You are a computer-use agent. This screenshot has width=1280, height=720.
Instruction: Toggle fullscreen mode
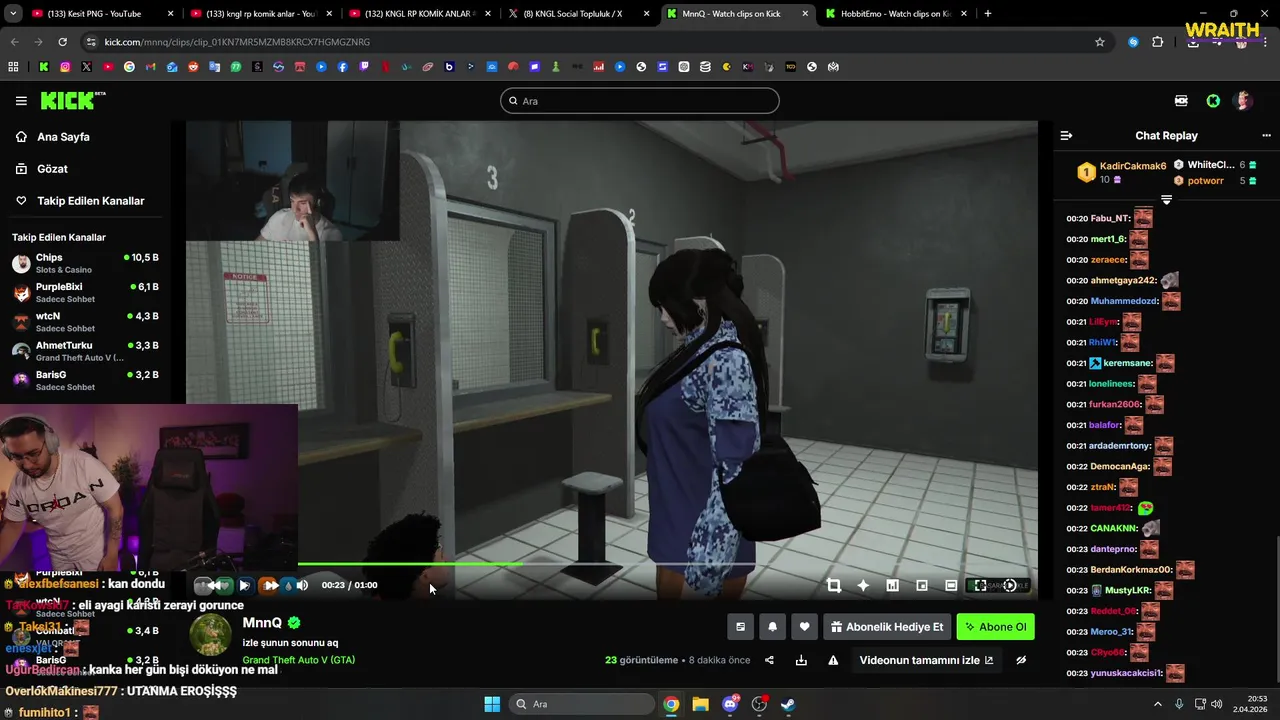click(980, 586)
